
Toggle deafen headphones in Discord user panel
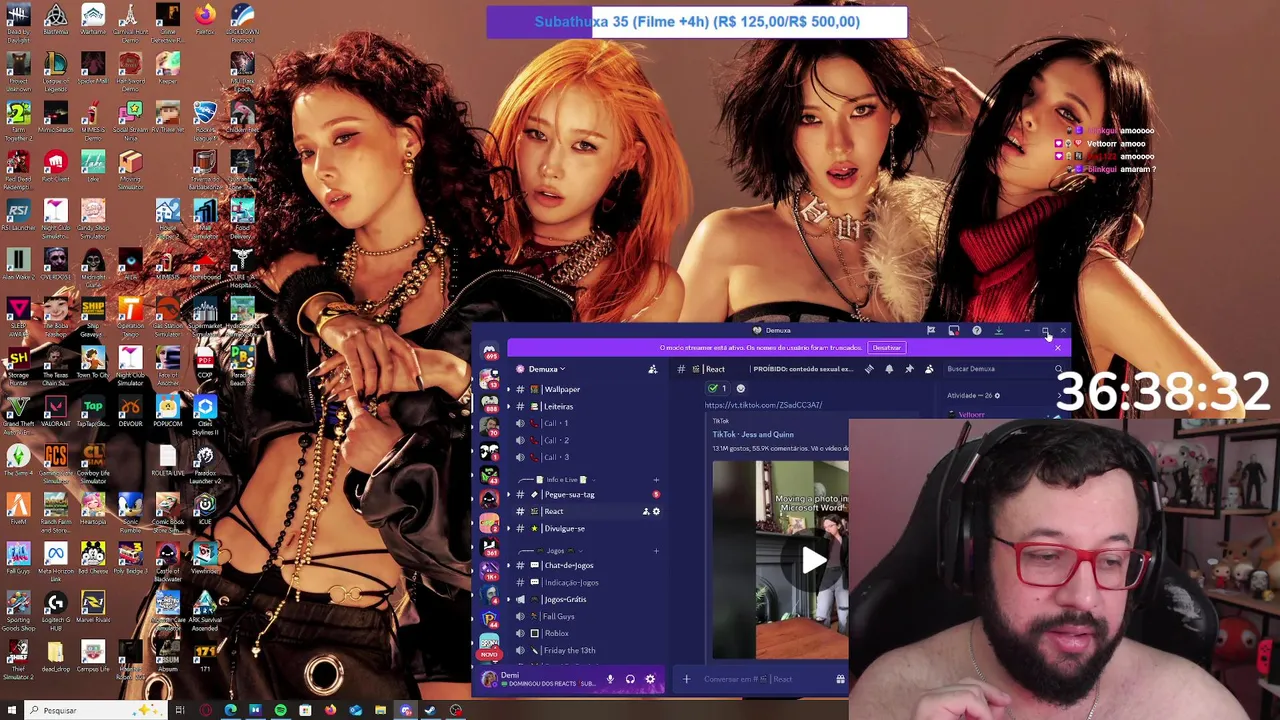click(630, 679)
